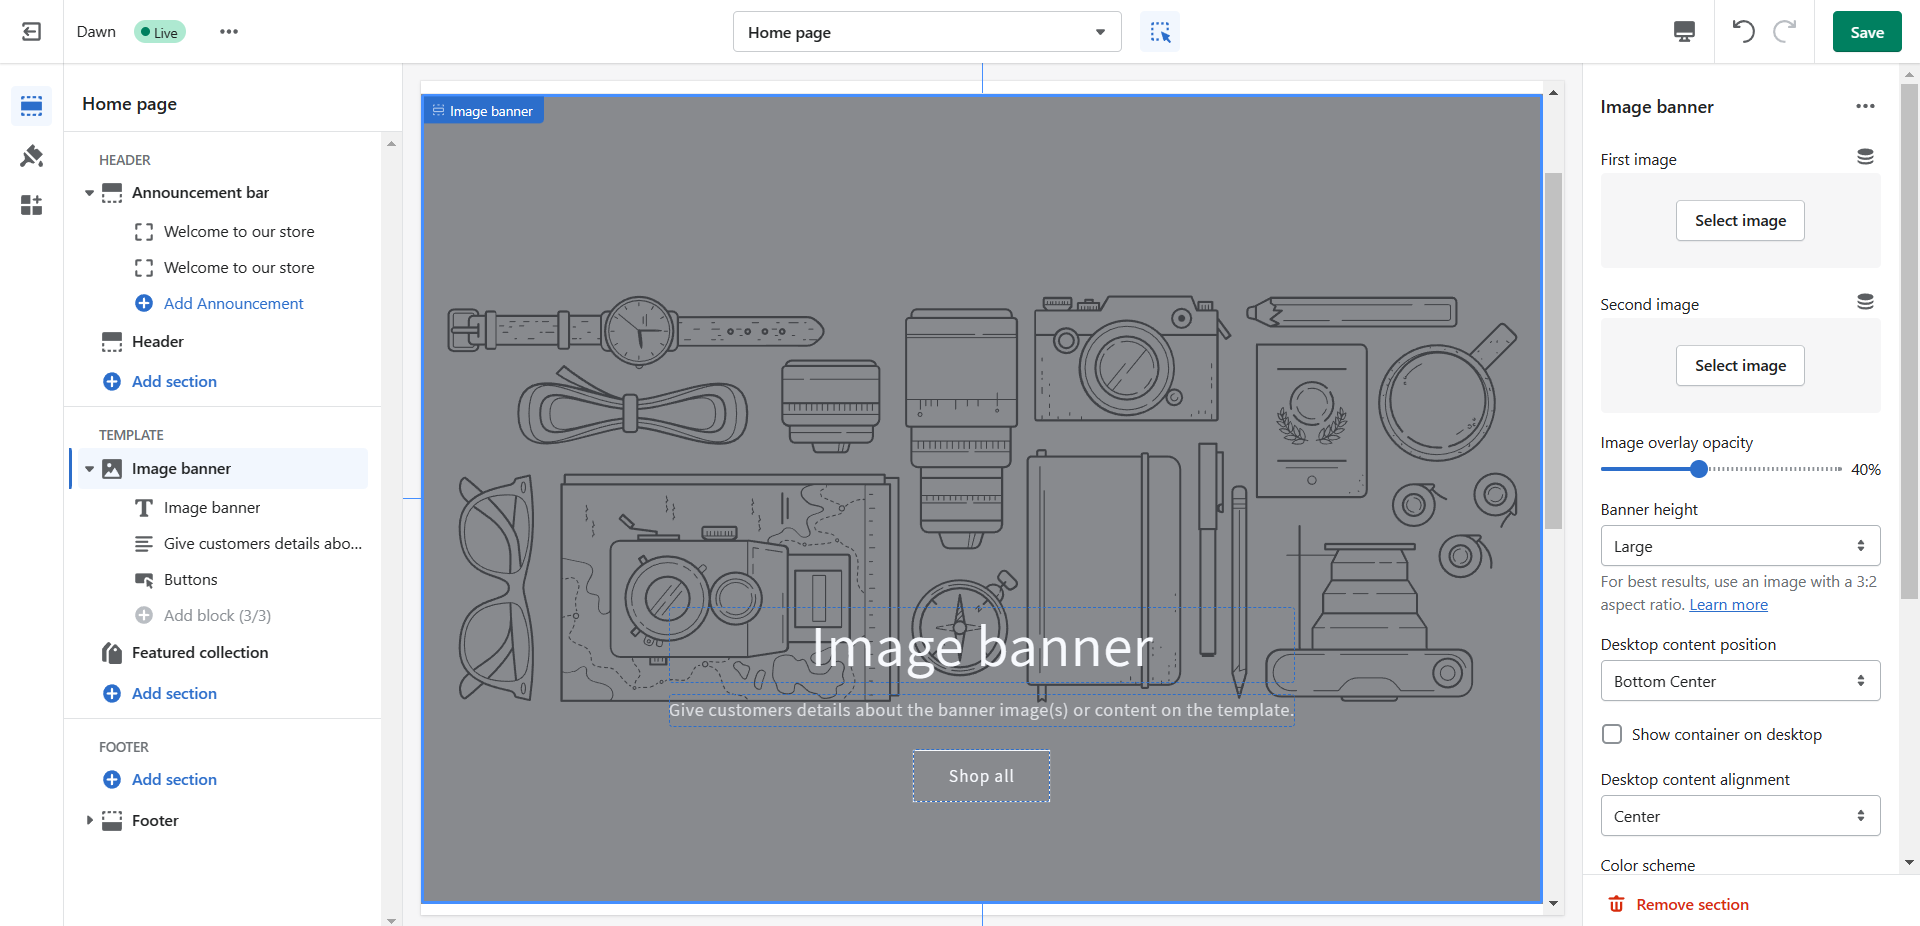Screen dimensions: 1920x926
Task: Add section under Header group
Action: [174, 381]
